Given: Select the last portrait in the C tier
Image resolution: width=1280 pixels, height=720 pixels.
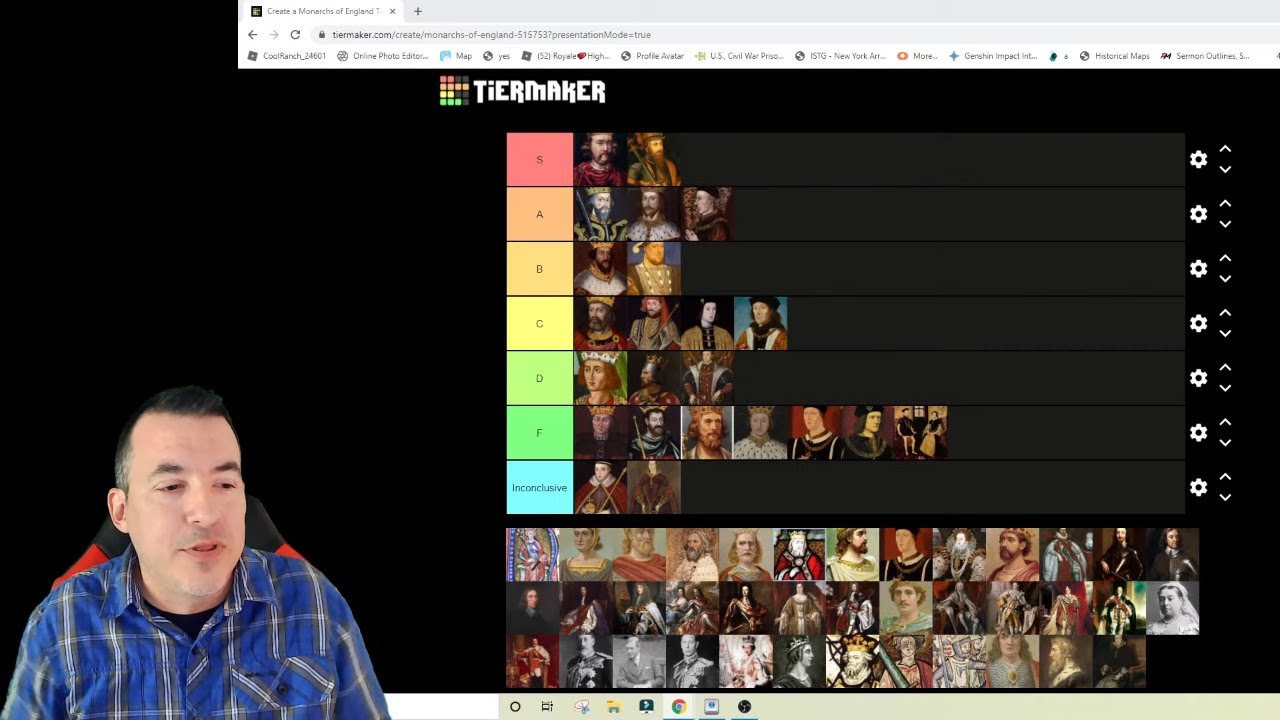Looking at the screenshot, I should point(761,323).
